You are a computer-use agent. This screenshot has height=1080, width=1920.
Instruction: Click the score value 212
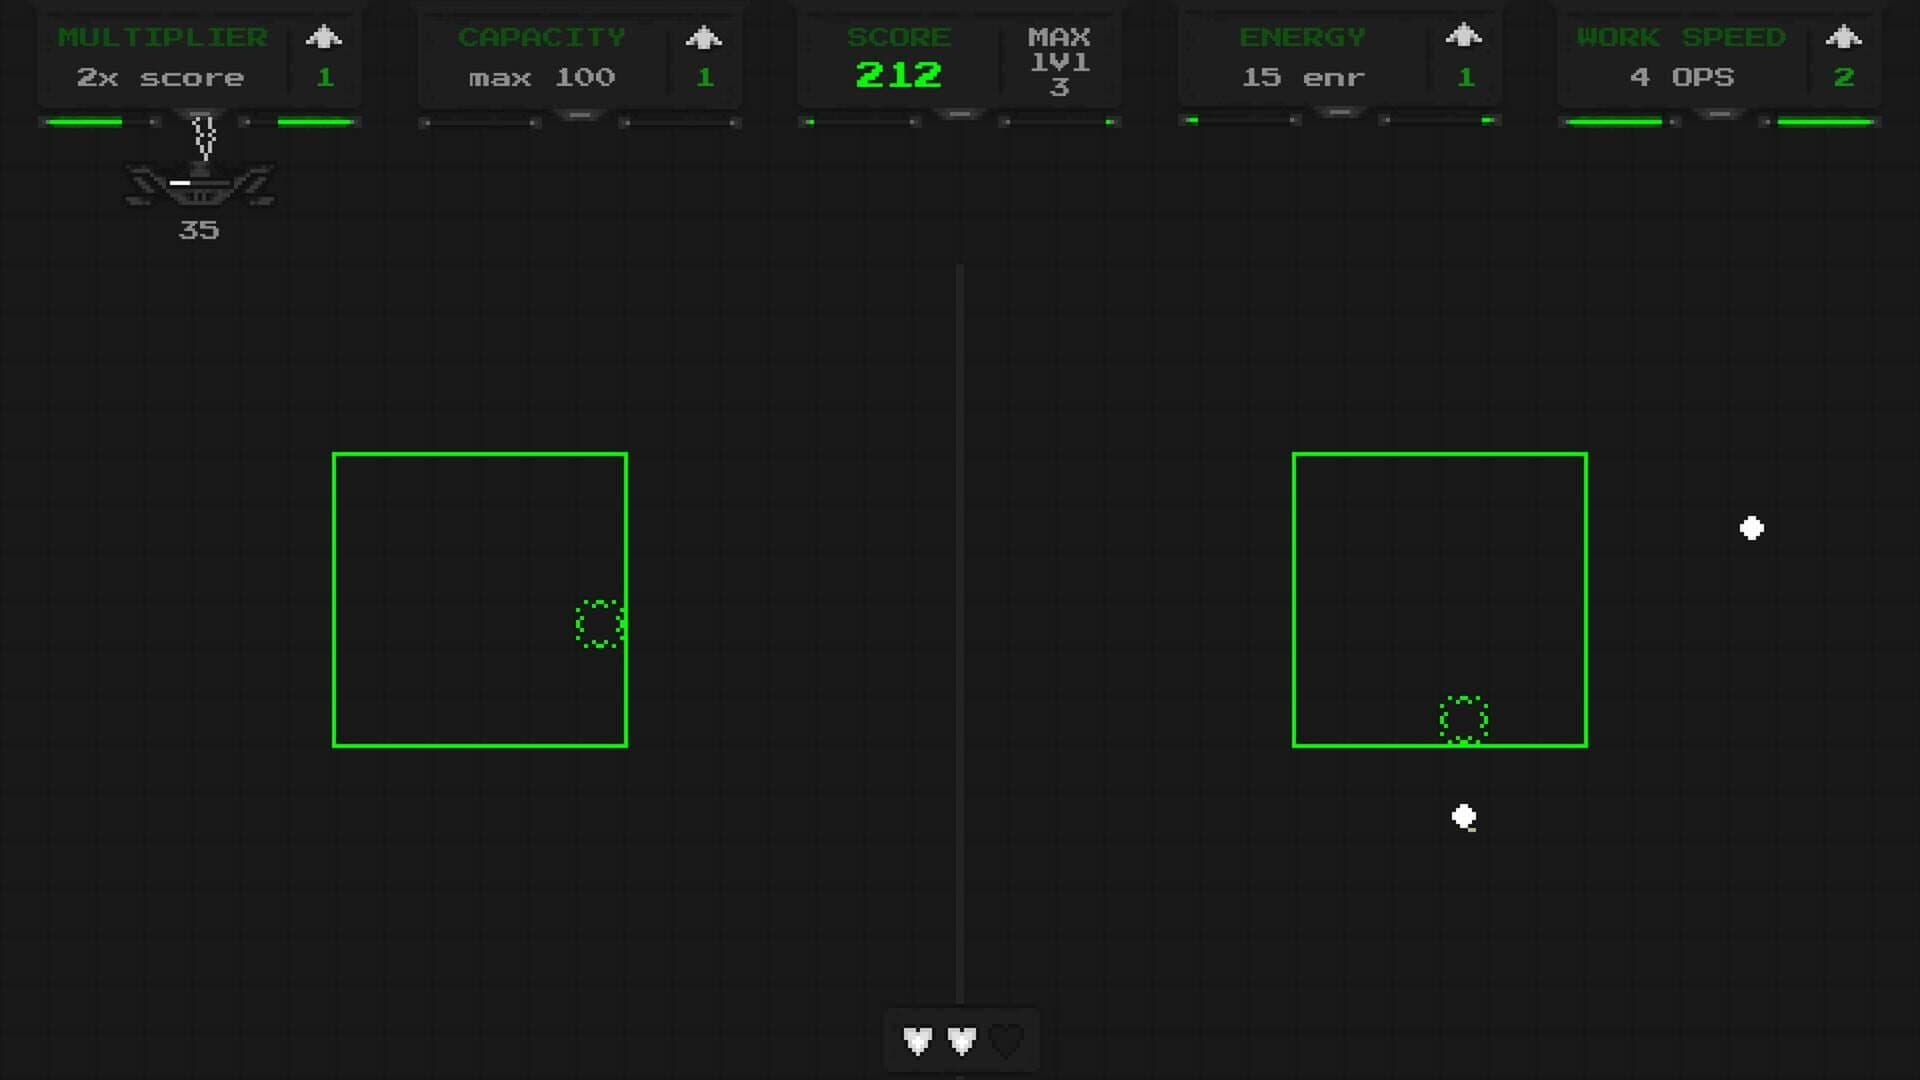(898, 75)
